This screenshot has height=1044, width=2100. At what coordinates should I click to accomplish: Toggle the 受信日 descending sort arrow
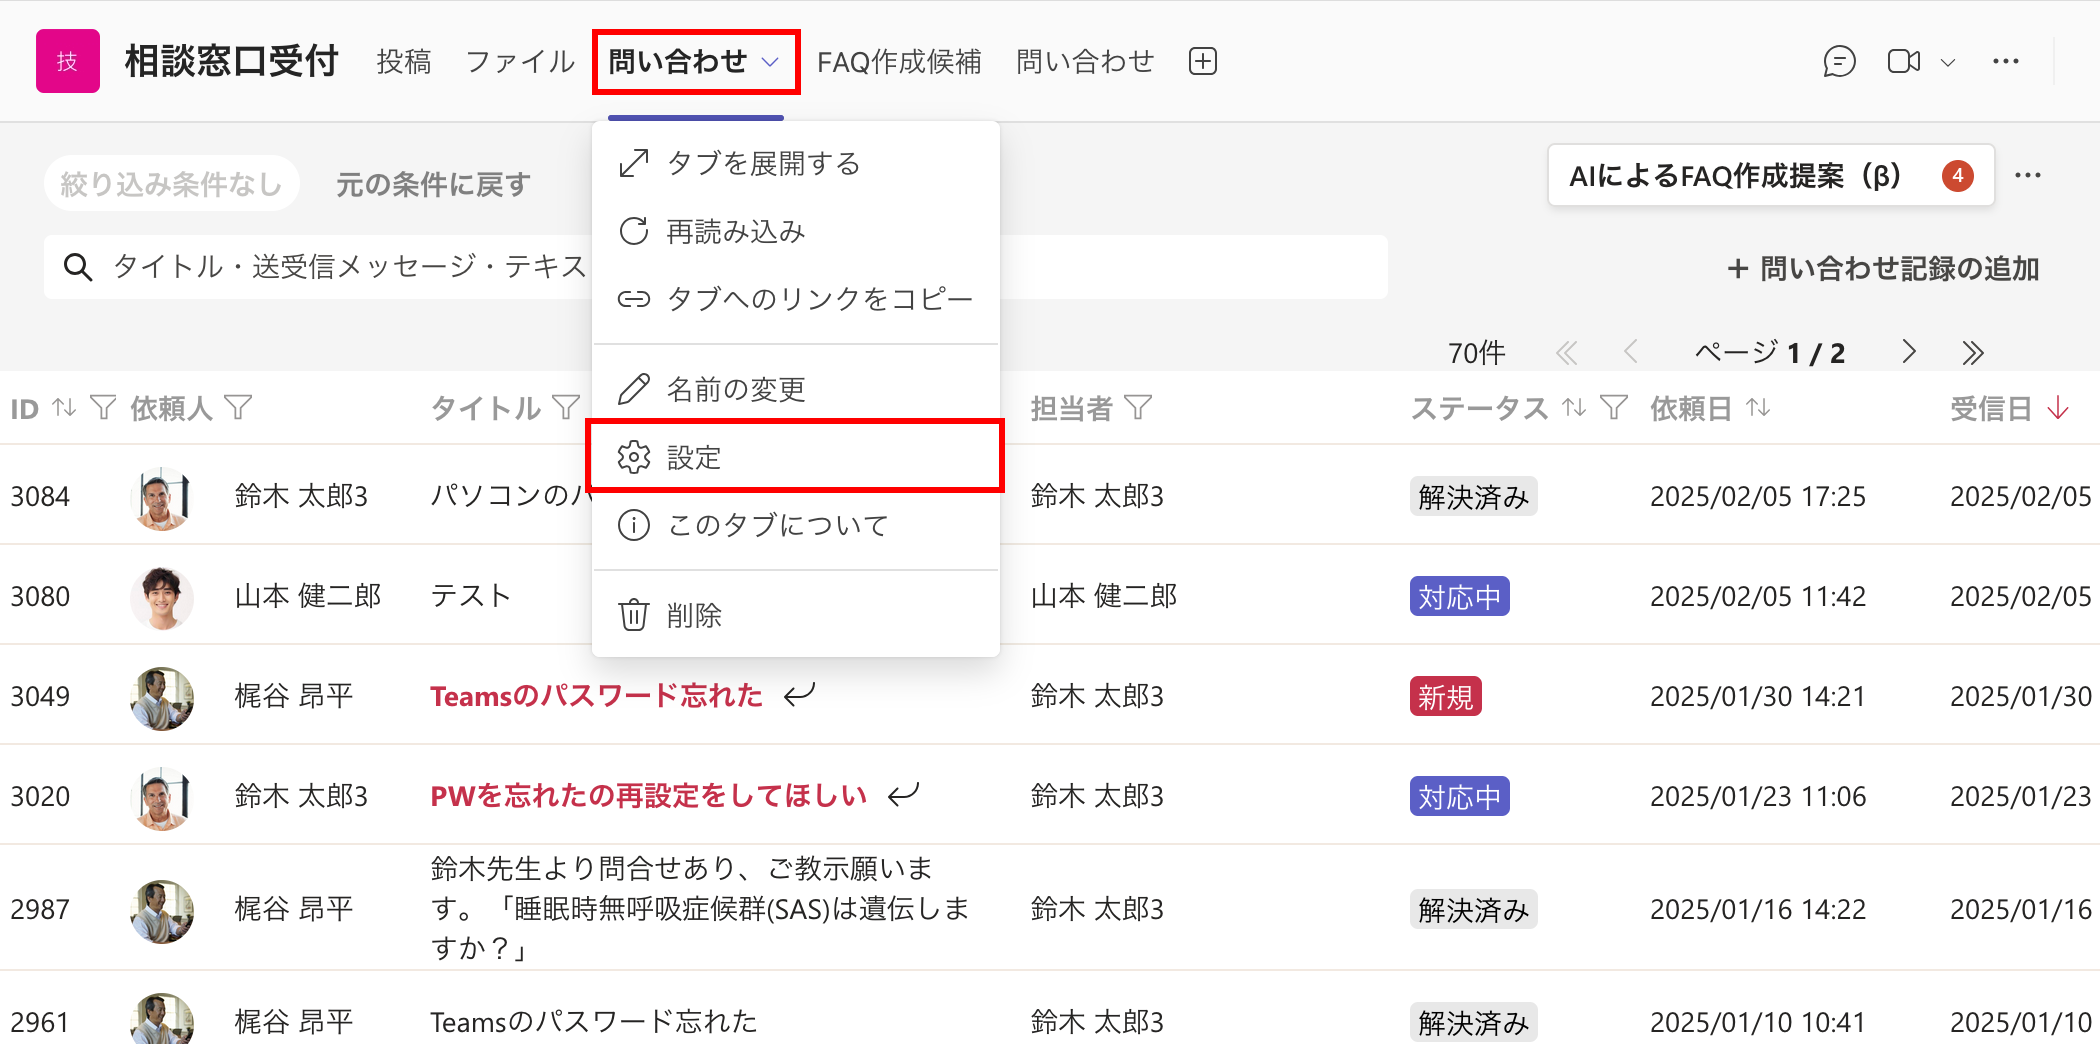(2058, 407)
